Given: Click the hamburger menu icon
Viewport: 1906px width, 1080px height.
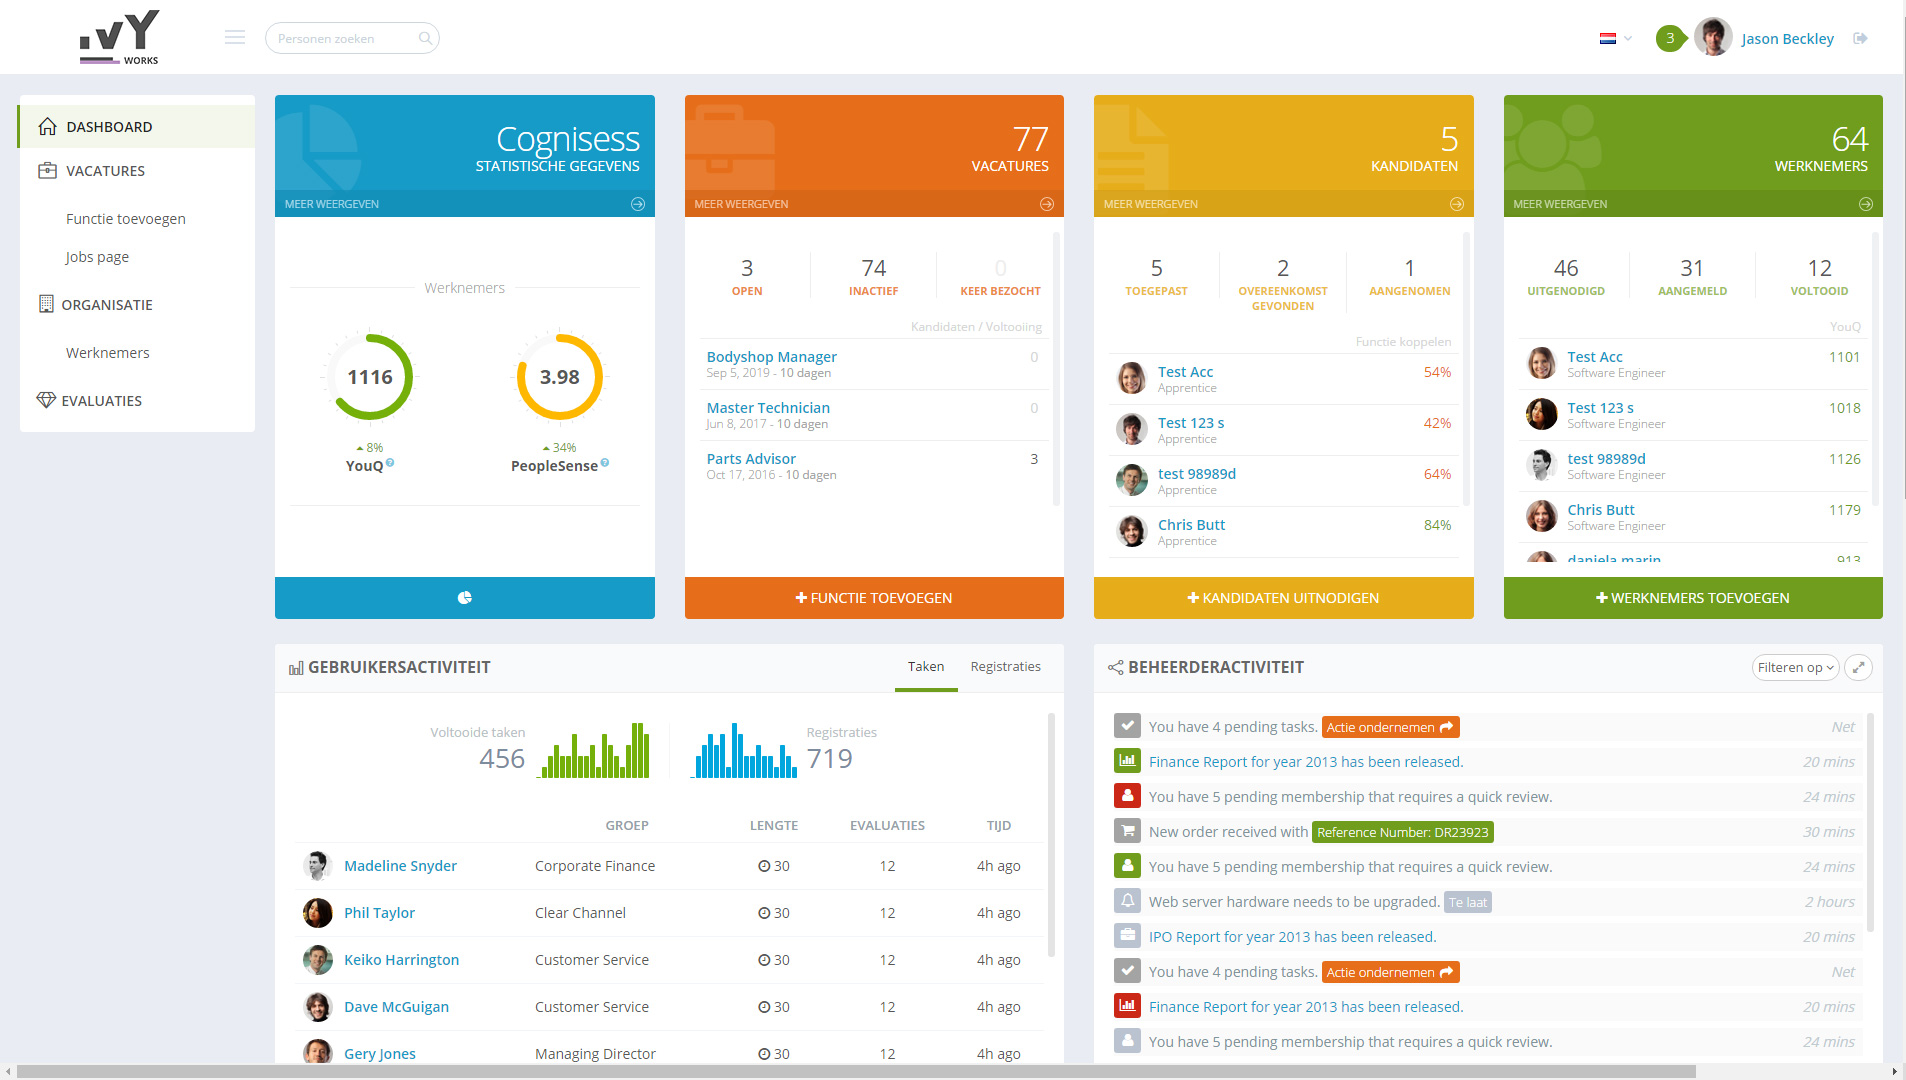Looking at the screenshot, I should [235, 36].
